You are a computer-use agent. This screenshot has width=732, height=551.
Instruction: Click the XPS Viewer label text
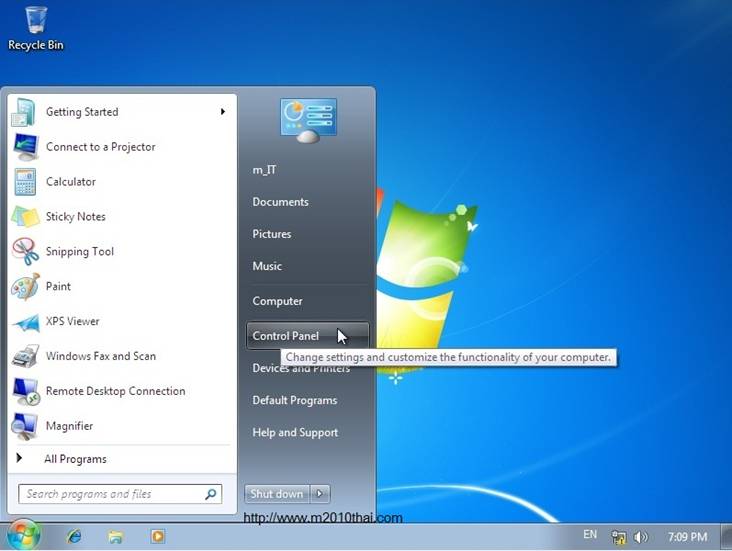click(x=72, y=321)
